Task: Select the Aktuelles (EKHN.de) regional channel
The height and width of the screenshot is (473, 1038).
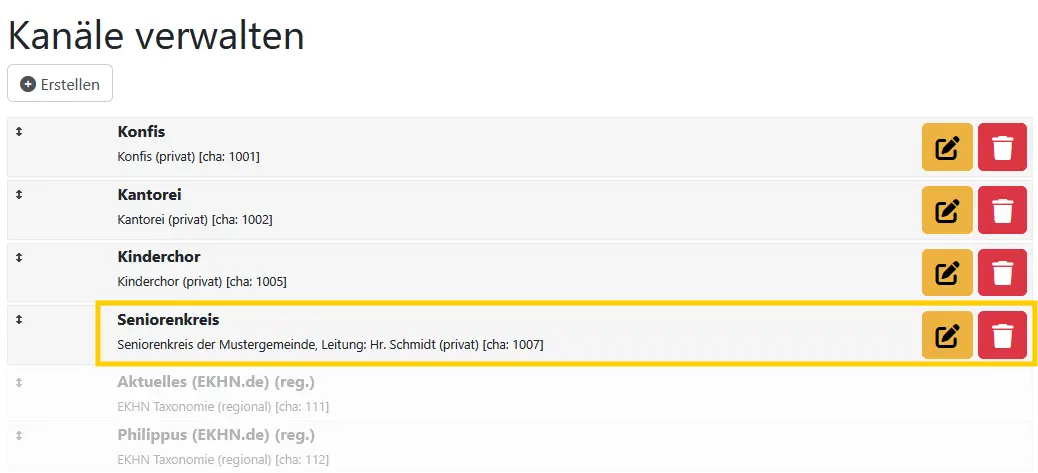Action: pos(216,382)
